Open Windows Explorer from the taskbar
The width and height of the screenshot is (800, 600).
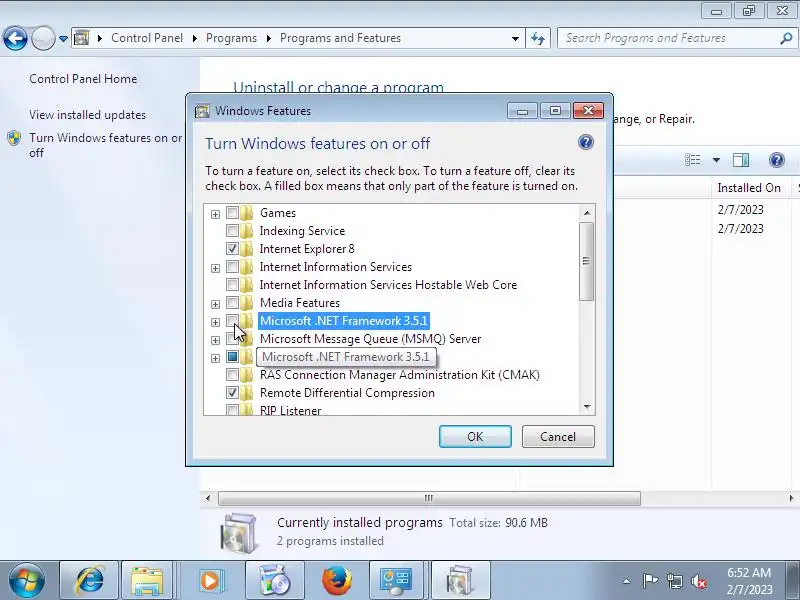point(147,580)
